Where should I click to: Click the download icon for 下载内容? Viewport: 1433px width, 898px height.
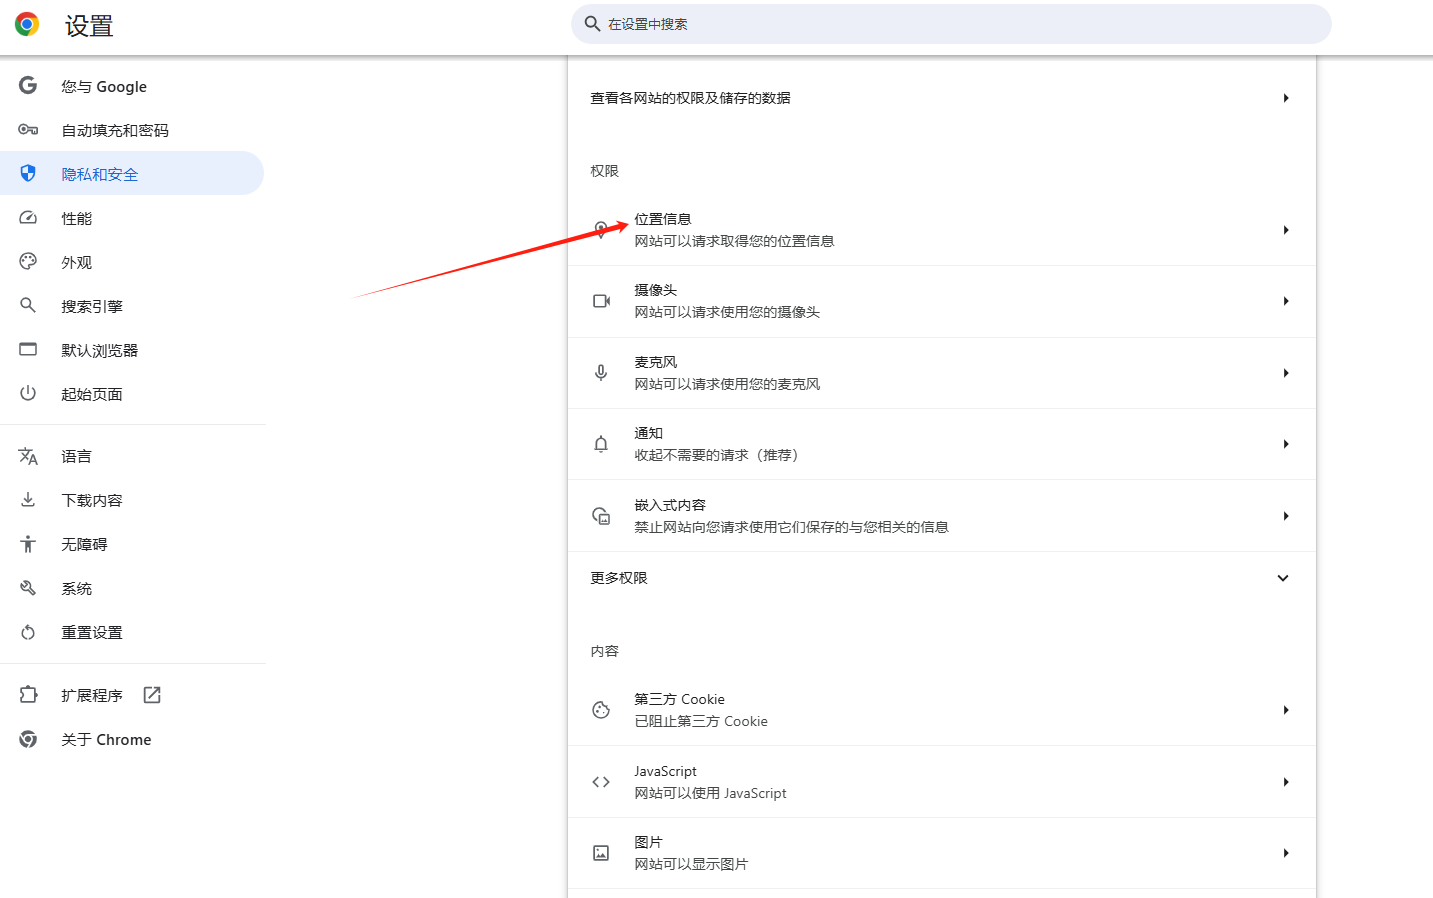pos(28,500)
